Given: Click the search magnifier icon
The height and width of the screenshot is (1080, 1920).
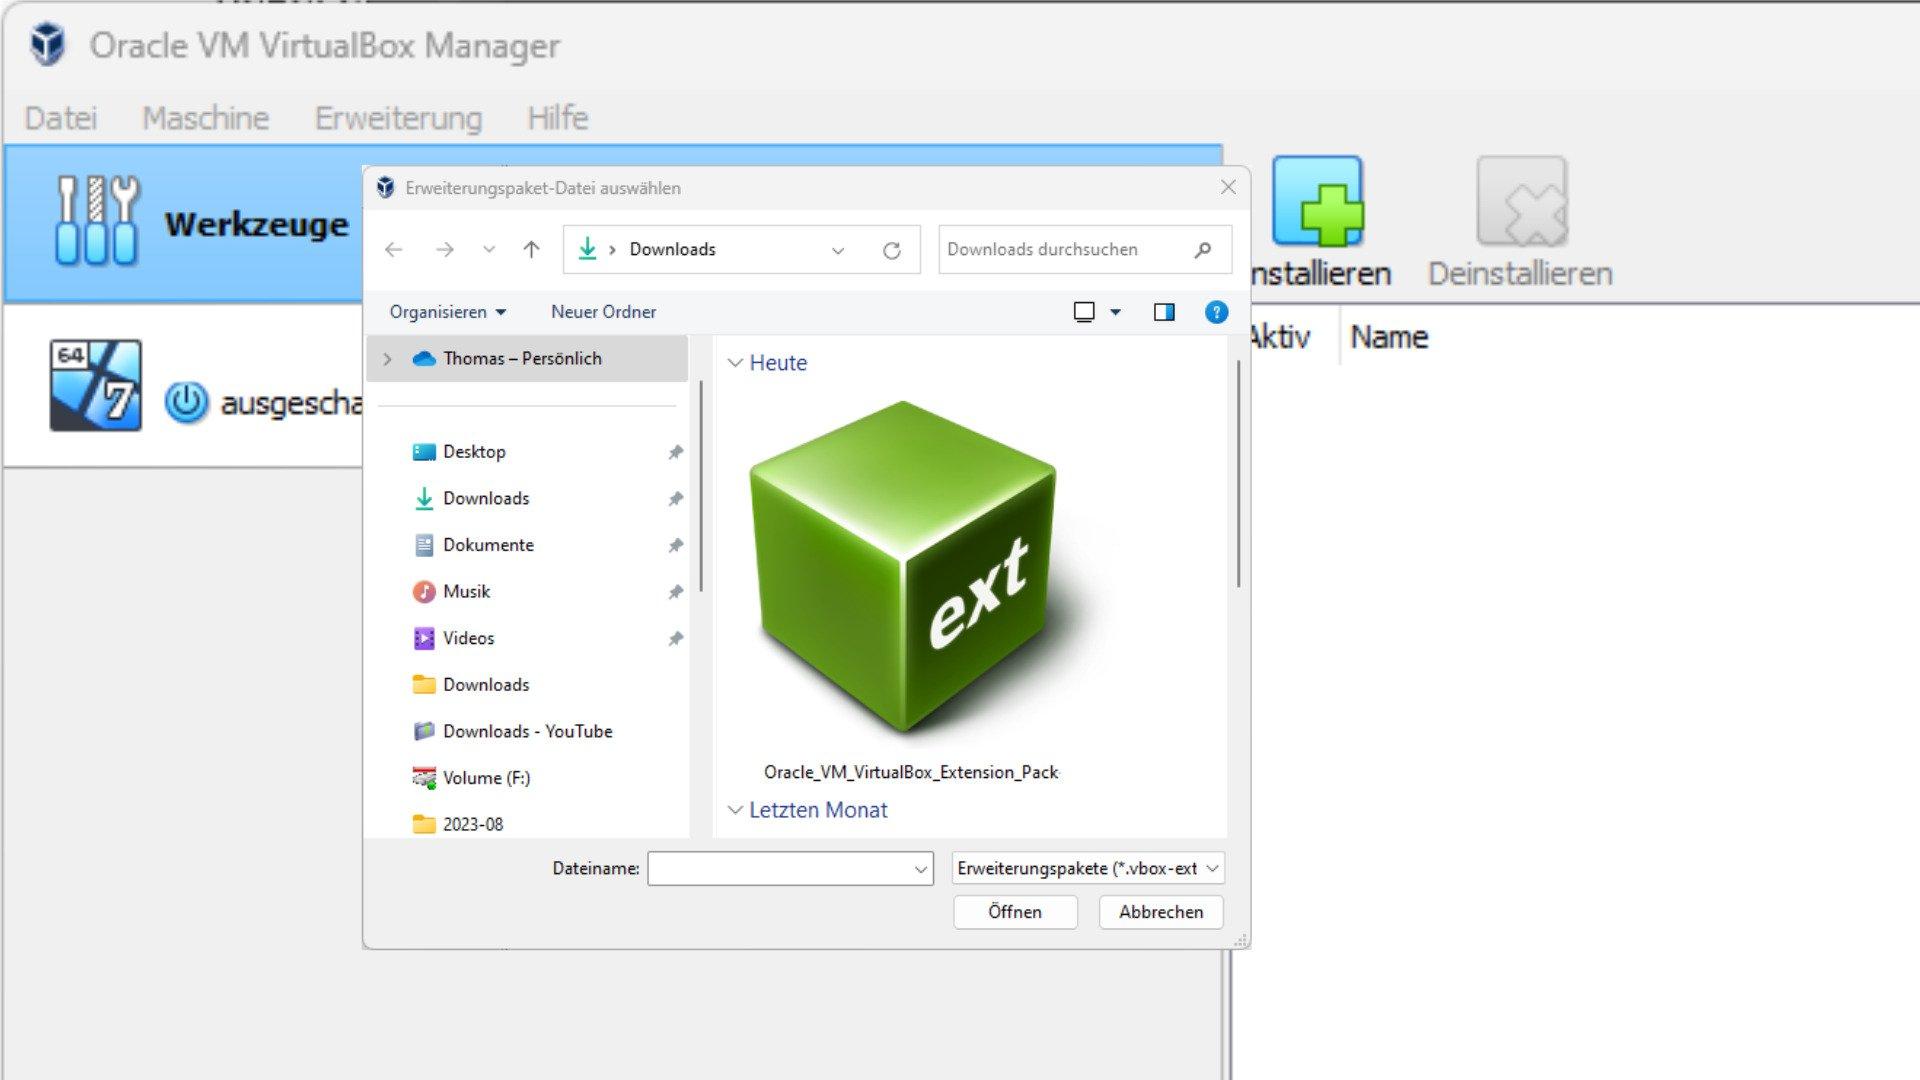Looking at the screenshot, I should coord(1203,250).
